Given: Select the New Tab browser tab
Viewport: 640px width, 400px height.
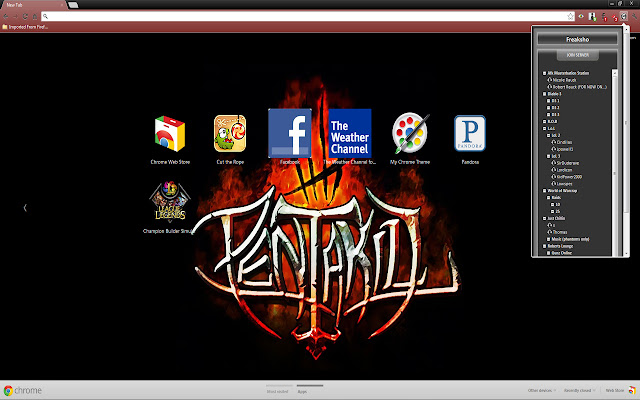Looking at the screenshot, I should click(x=33, y=5).
